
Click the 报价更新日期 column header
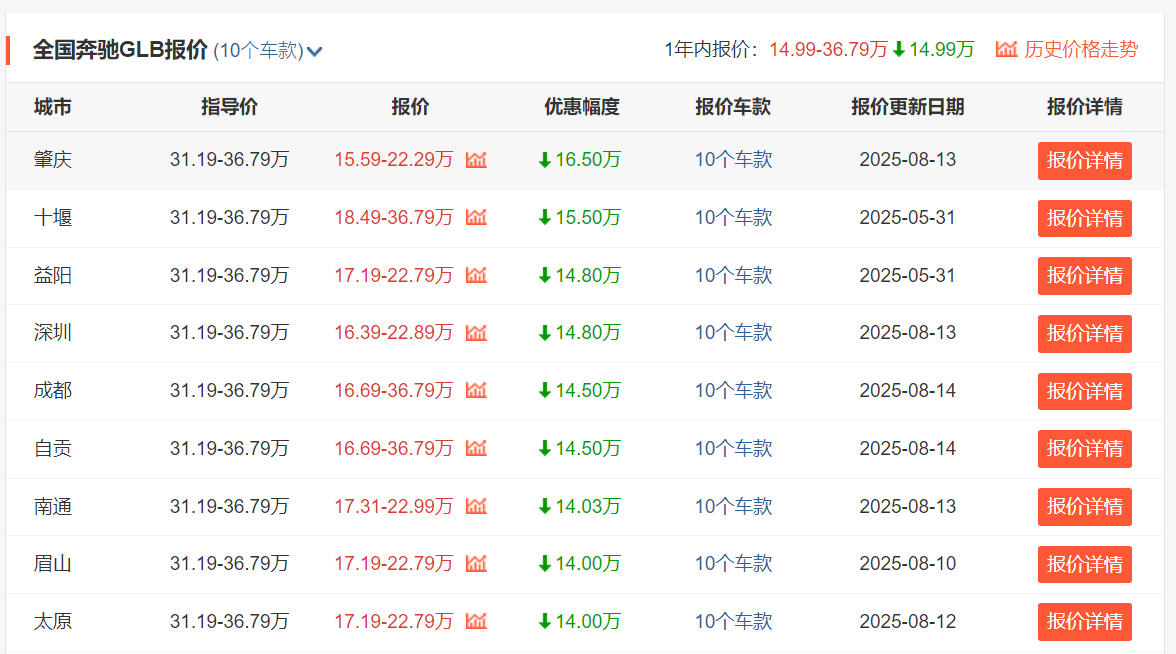click(908, 106)
